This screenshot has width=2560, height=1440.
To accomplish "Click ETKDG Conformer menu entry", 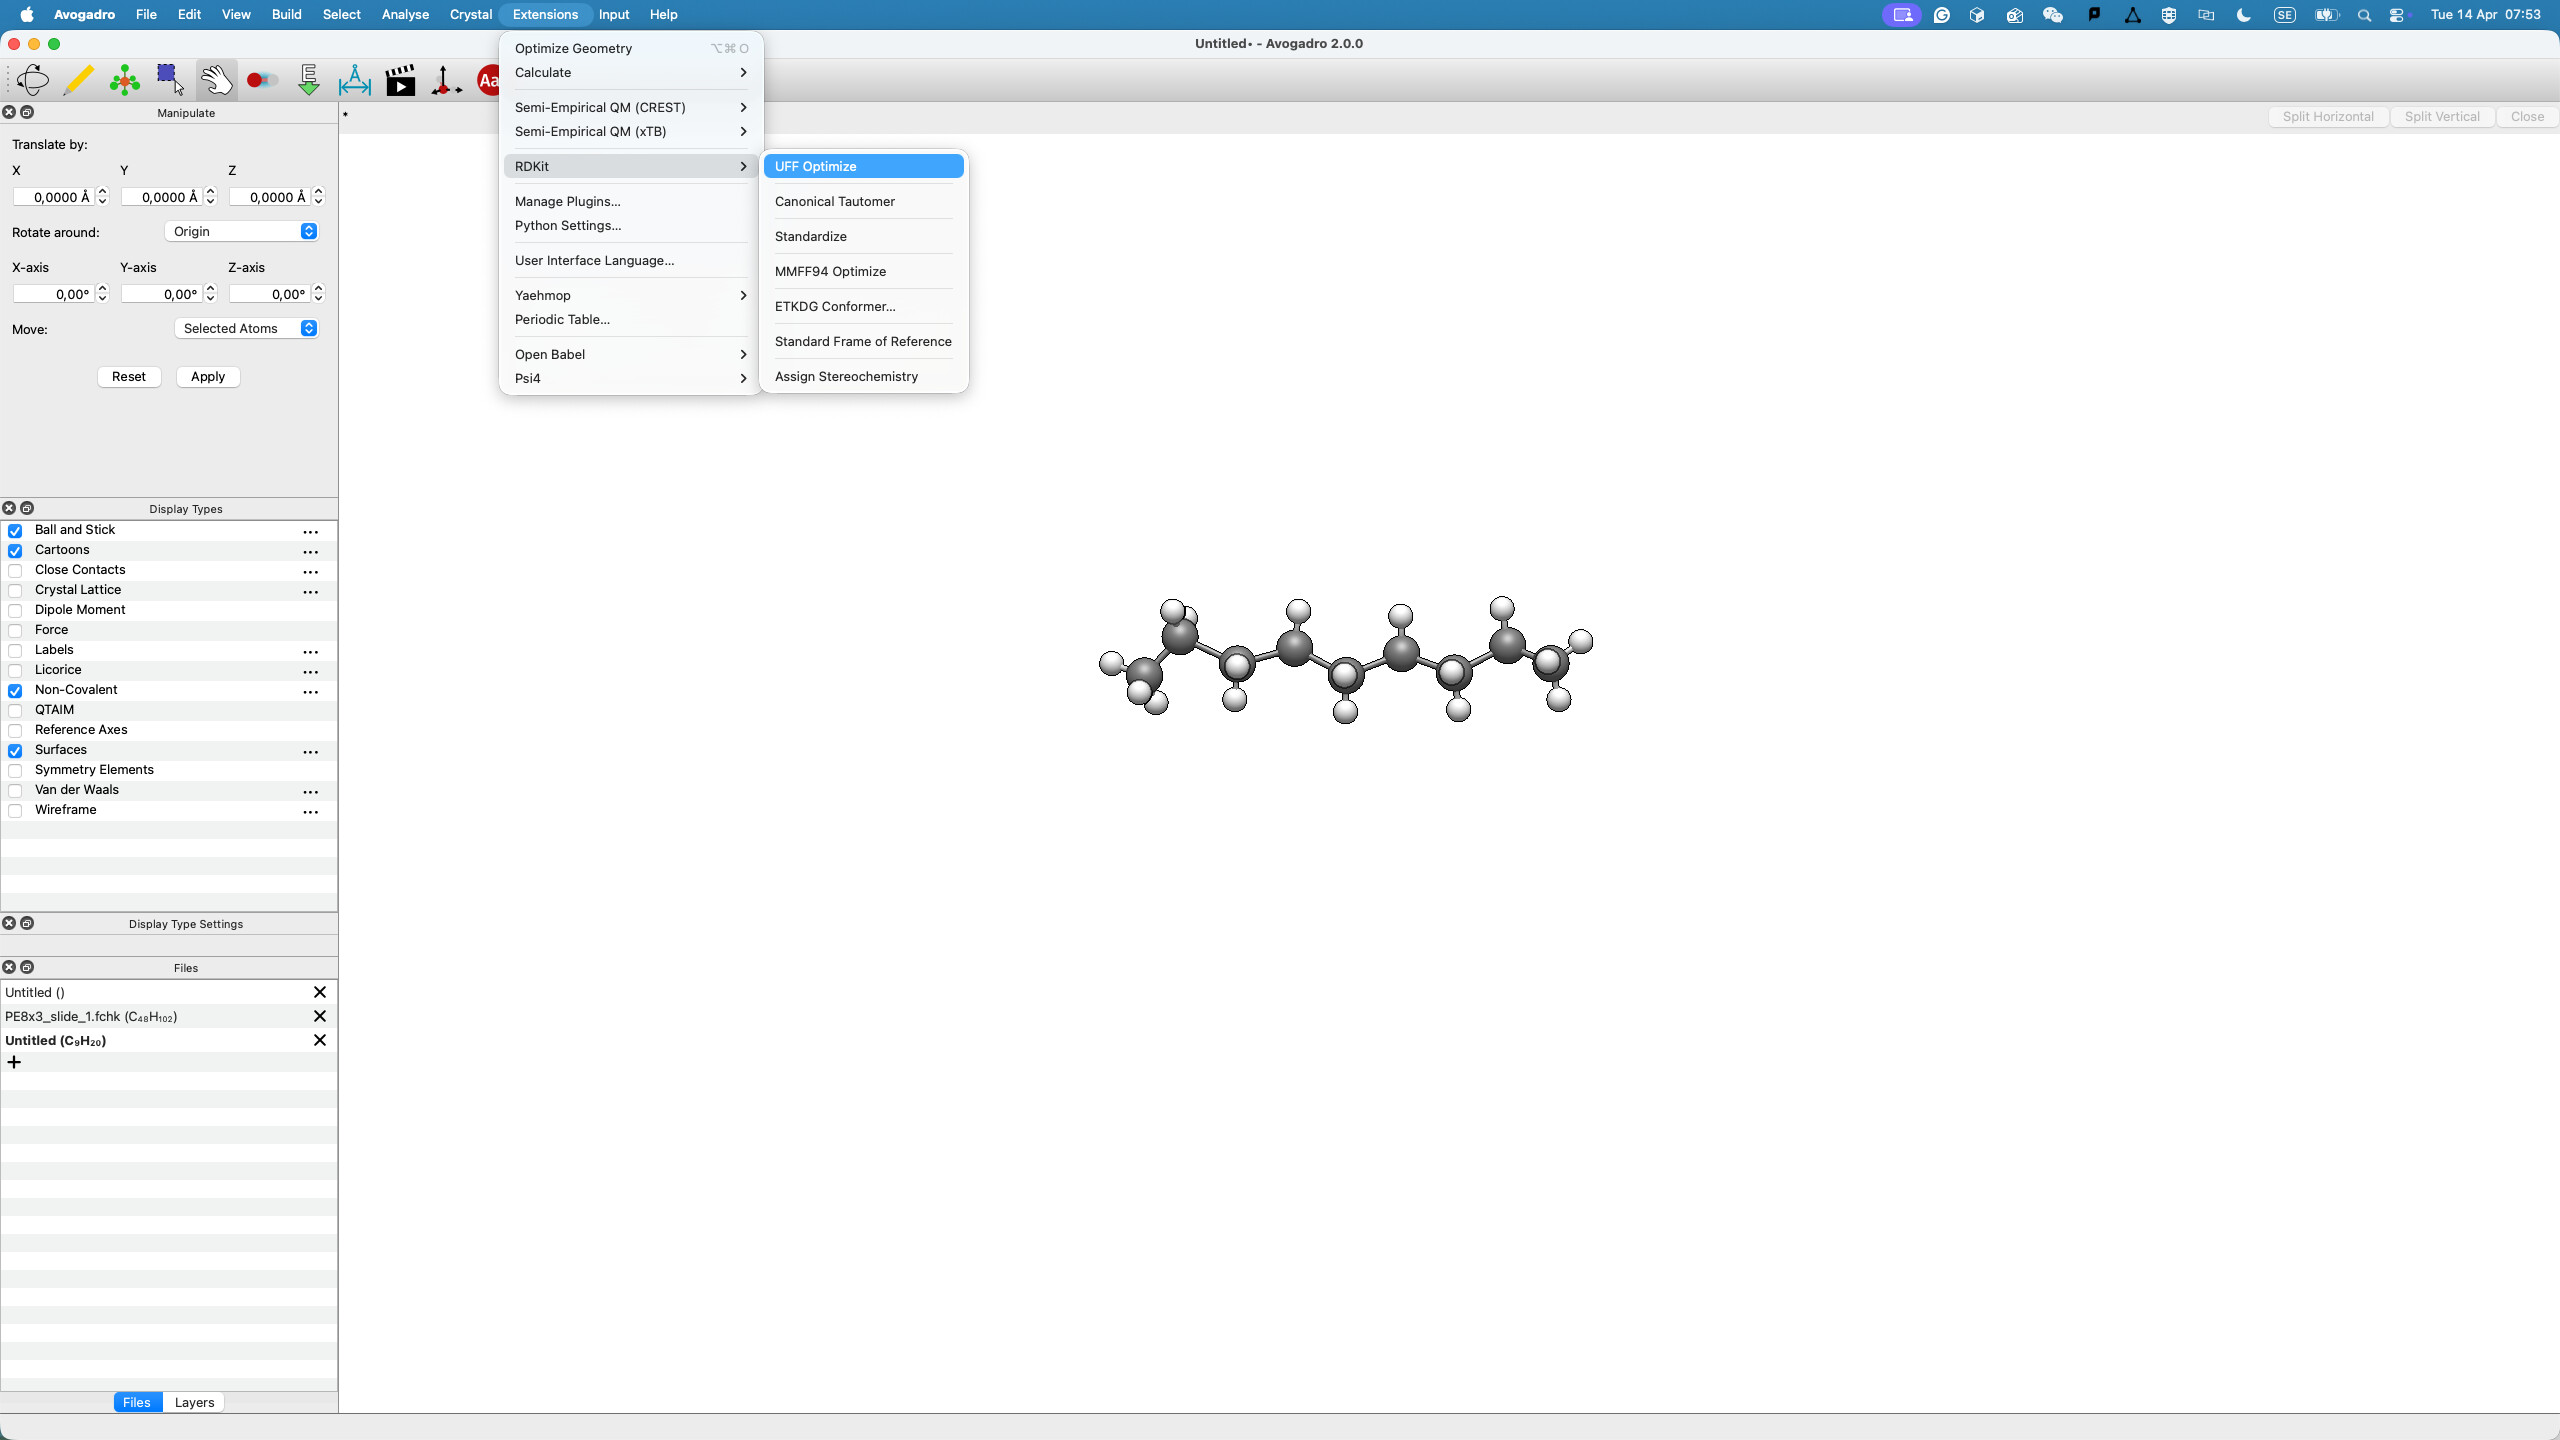I will [x=835, y=306].
